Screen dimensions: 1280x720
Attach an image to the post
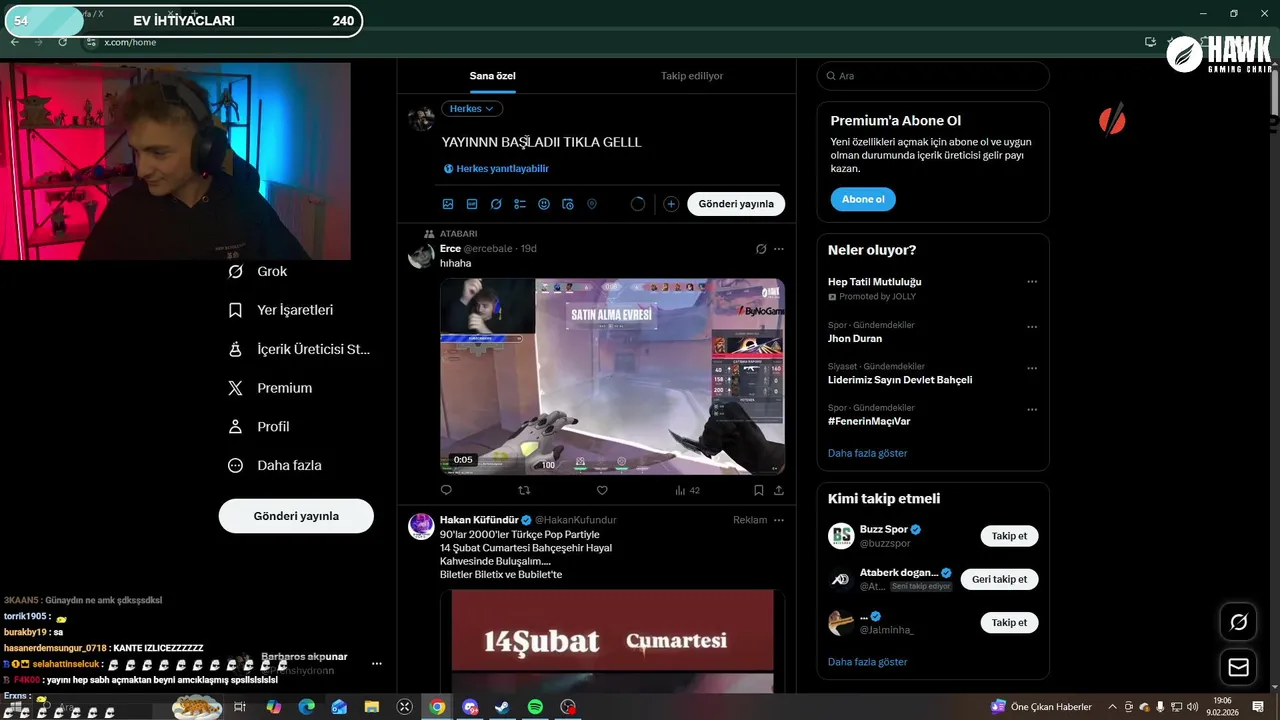448,204
